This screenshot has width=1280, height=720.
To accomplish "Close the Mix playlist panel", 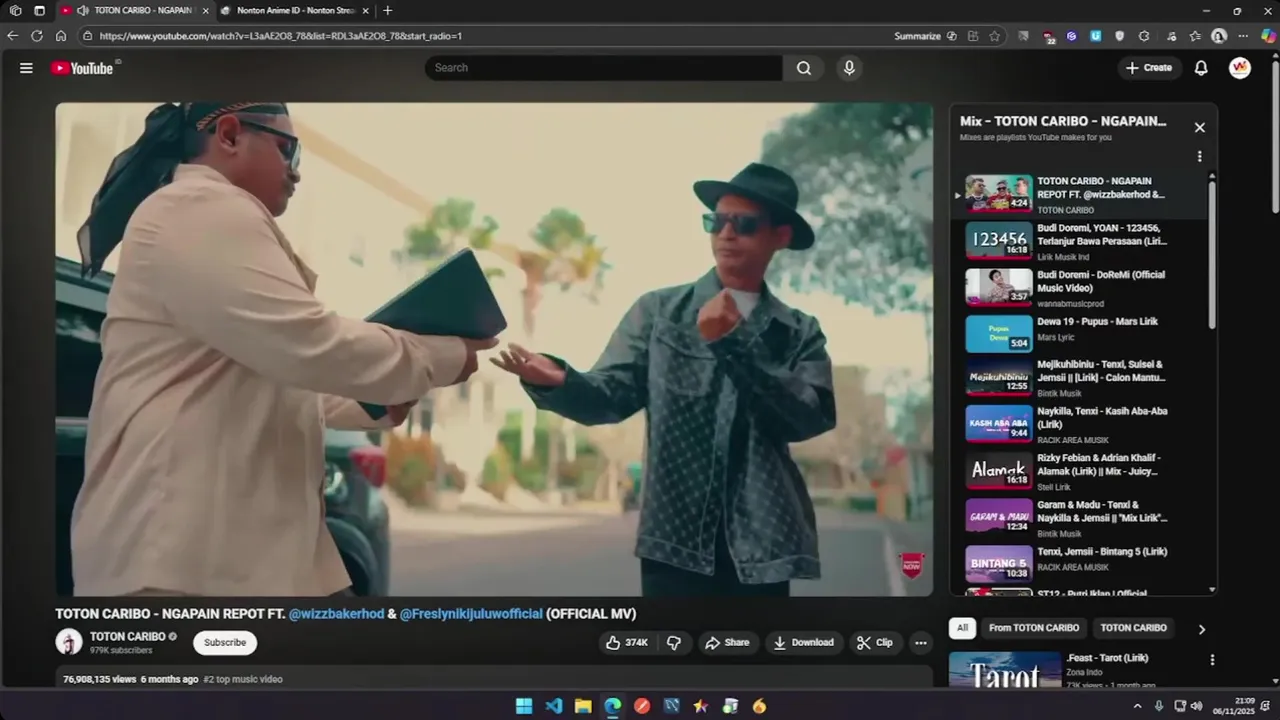I will (1200, 127).
